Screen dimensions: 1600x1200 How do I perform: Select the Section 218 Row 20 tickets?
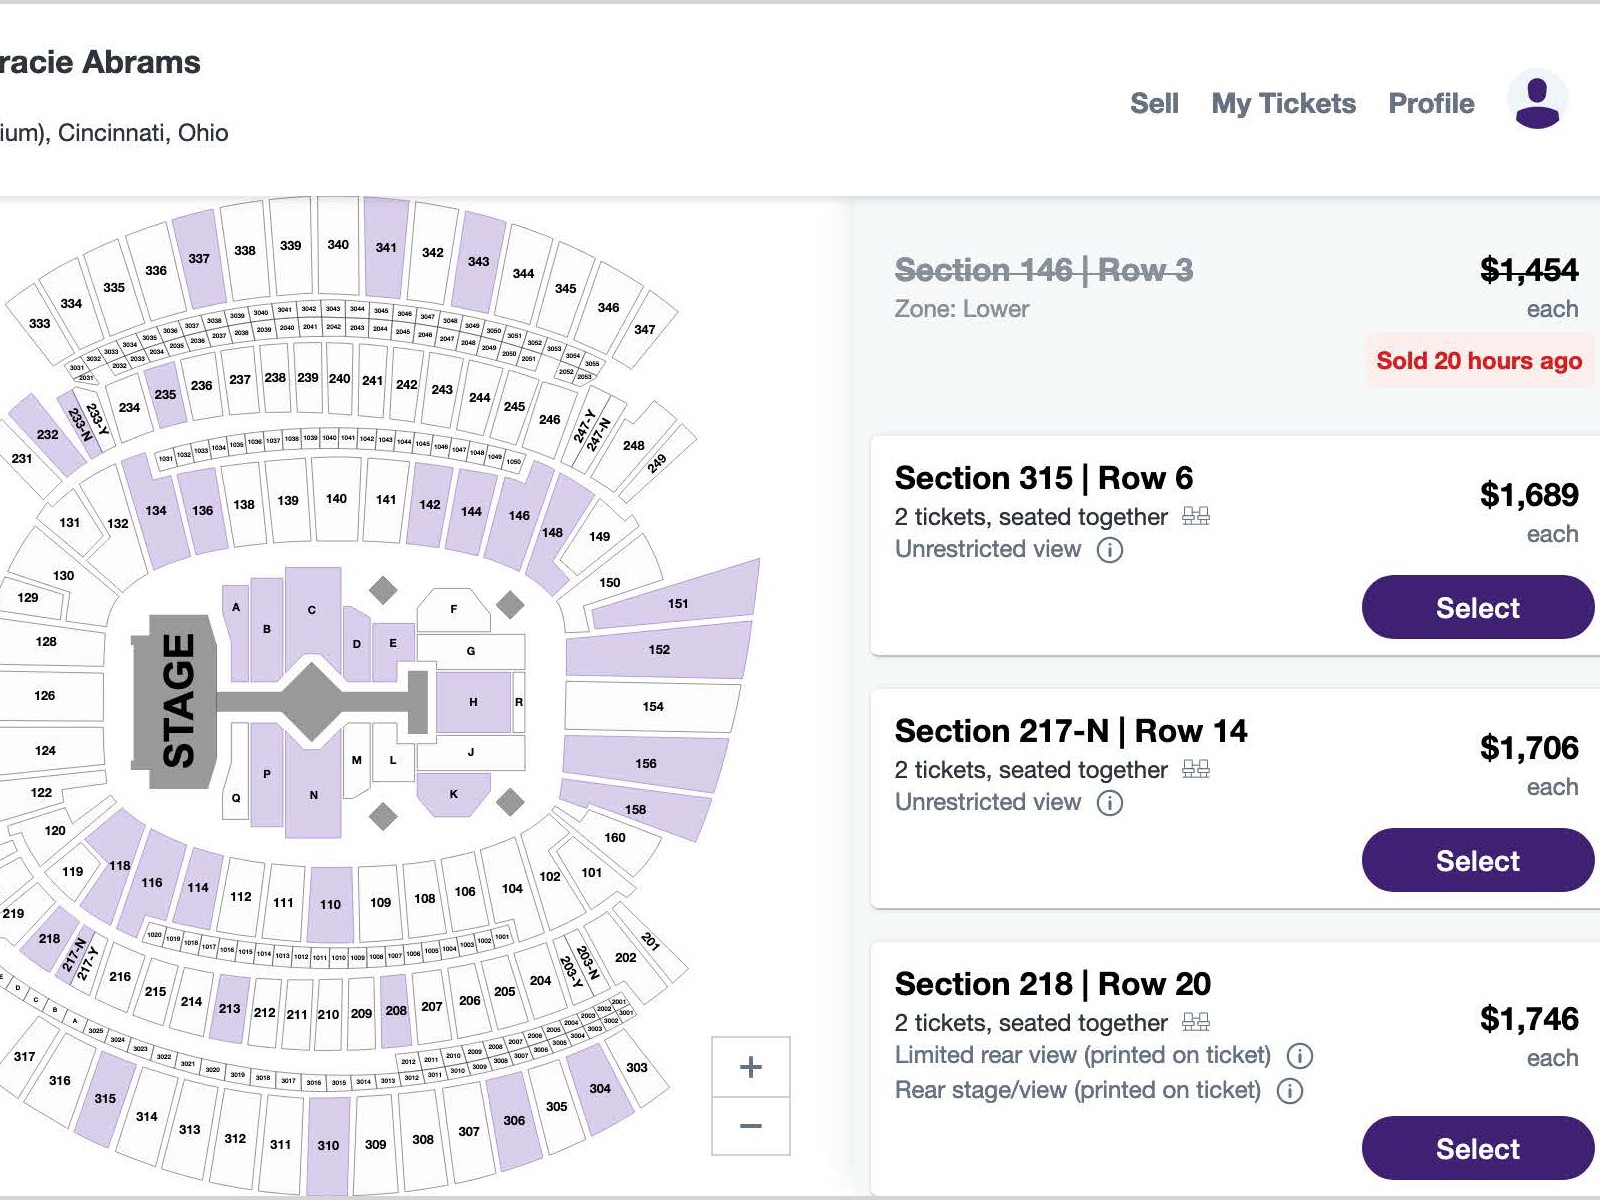click(x=1478, y=1148)
